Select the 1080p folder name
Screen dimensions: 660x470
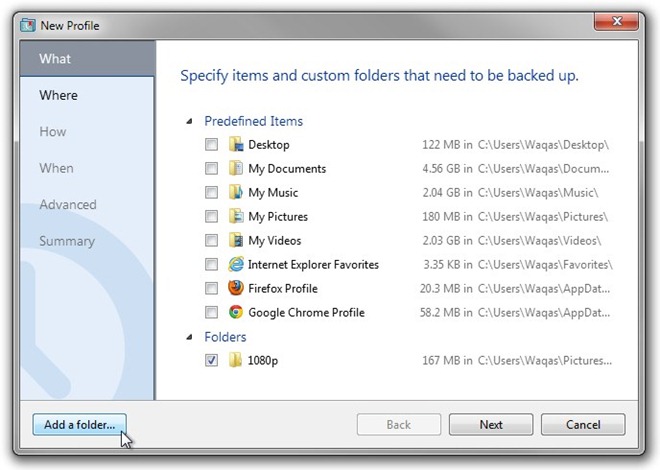point(263,361)
